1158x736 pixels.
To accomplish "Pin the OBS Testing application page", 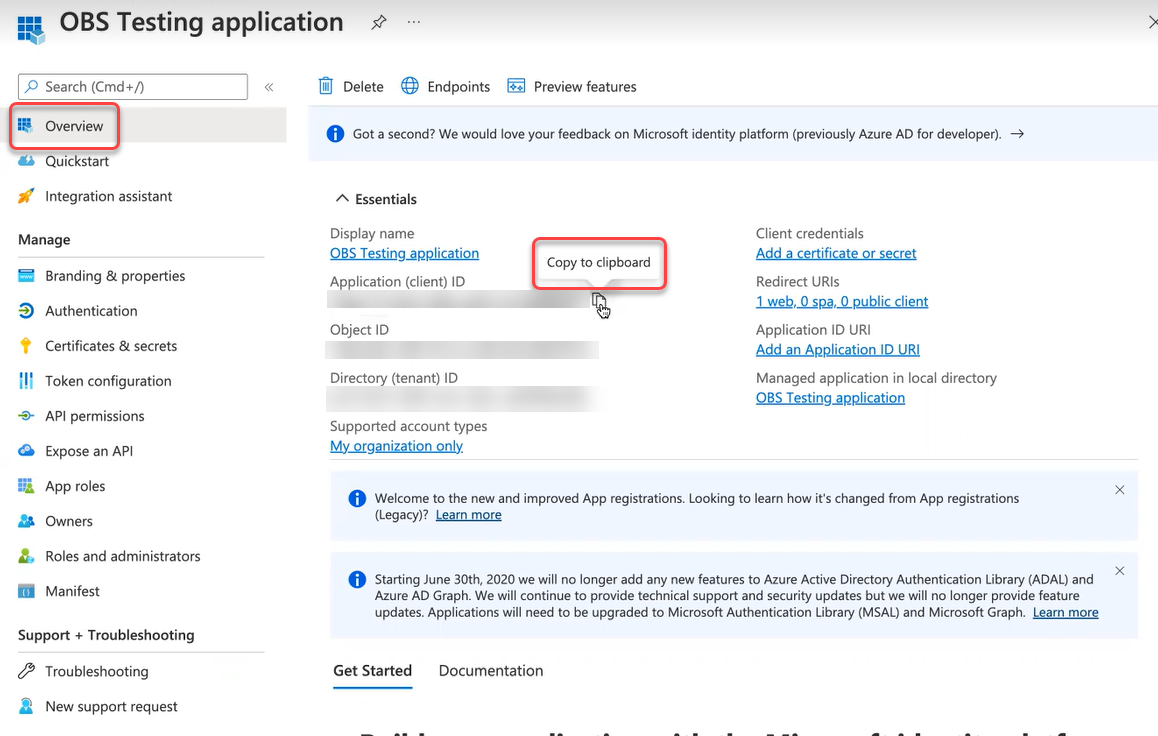I will [379, 22].
